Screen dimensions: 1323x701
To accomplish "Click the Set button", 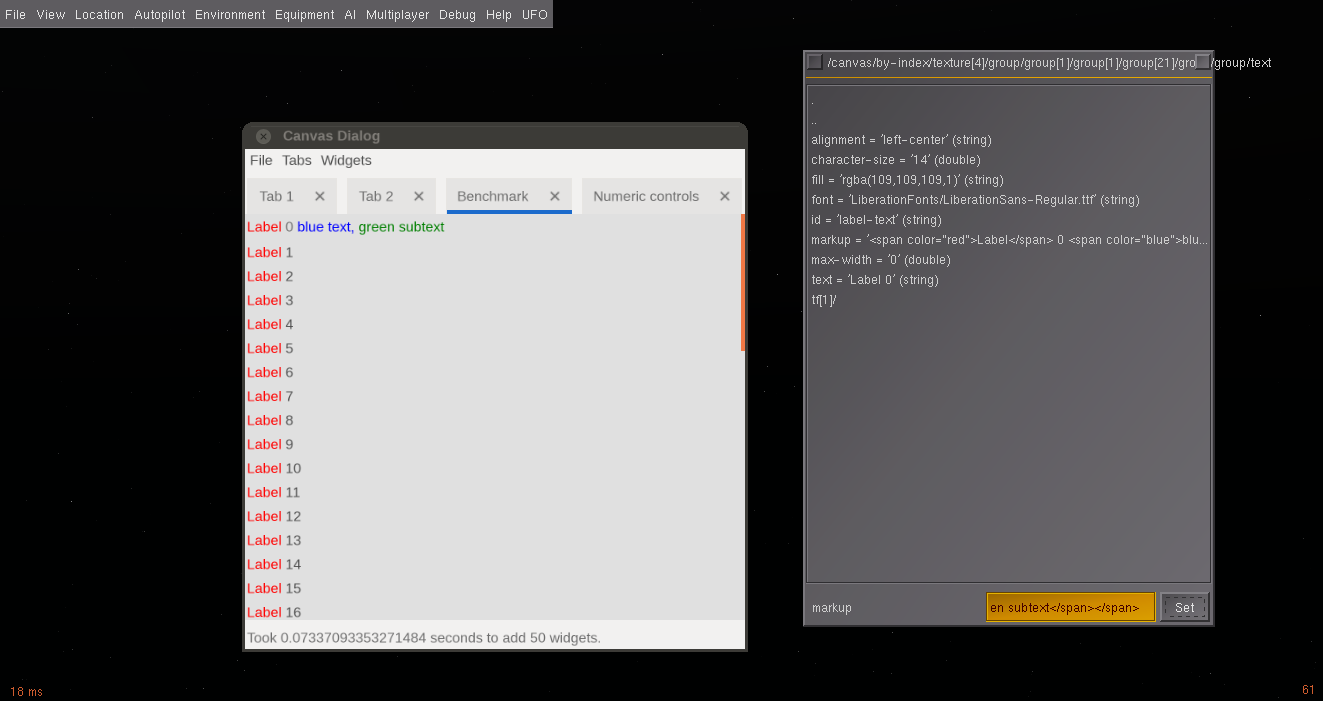I will click(1185, 607).
